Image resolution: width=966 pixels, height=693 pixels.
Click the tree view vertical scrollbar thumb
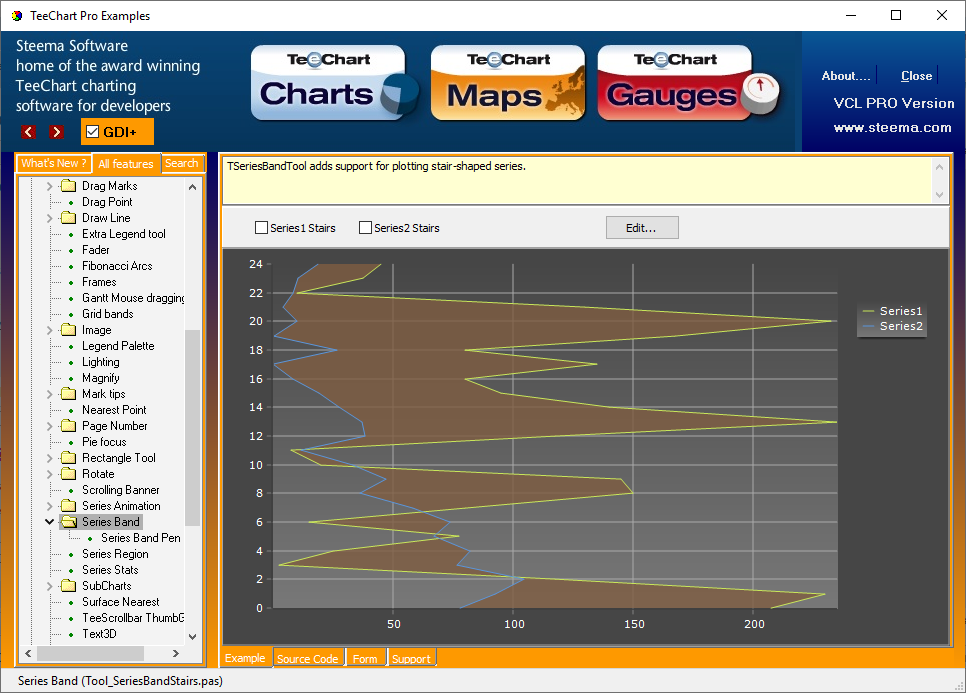(x=192, y=428)
